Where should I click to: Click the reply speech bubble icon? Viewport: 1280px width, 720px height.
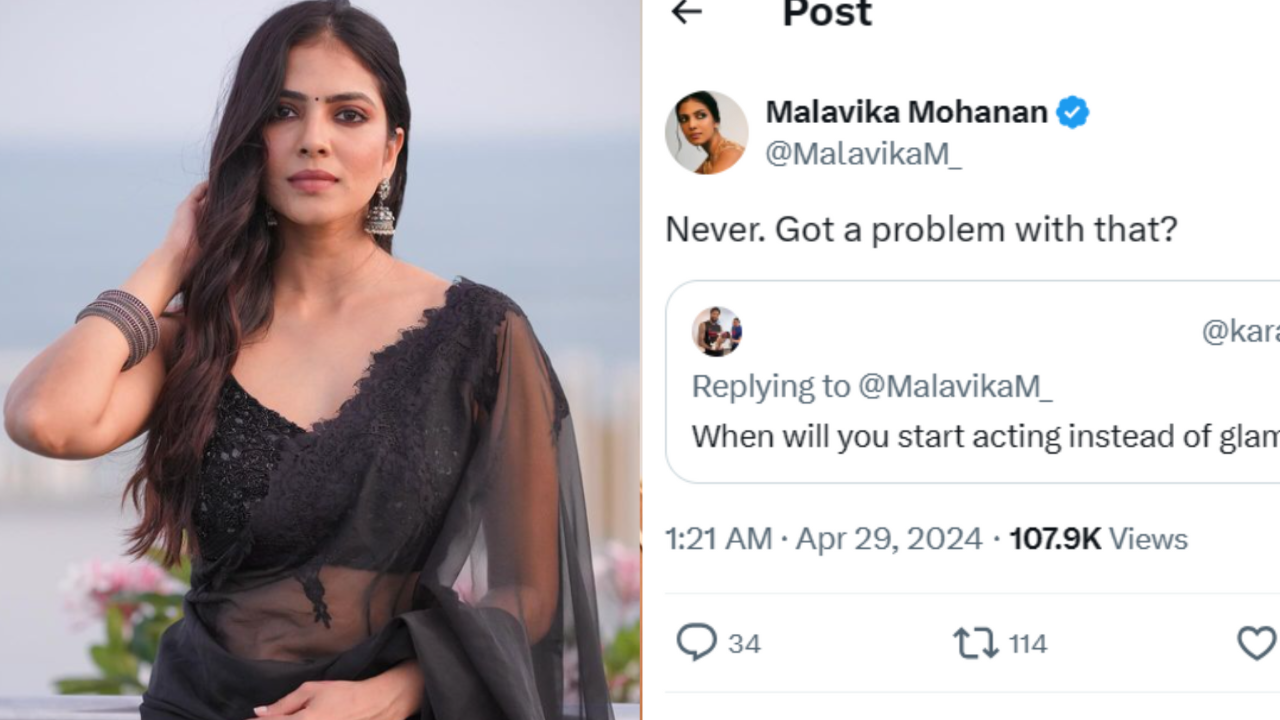click(x=696, y=642)
